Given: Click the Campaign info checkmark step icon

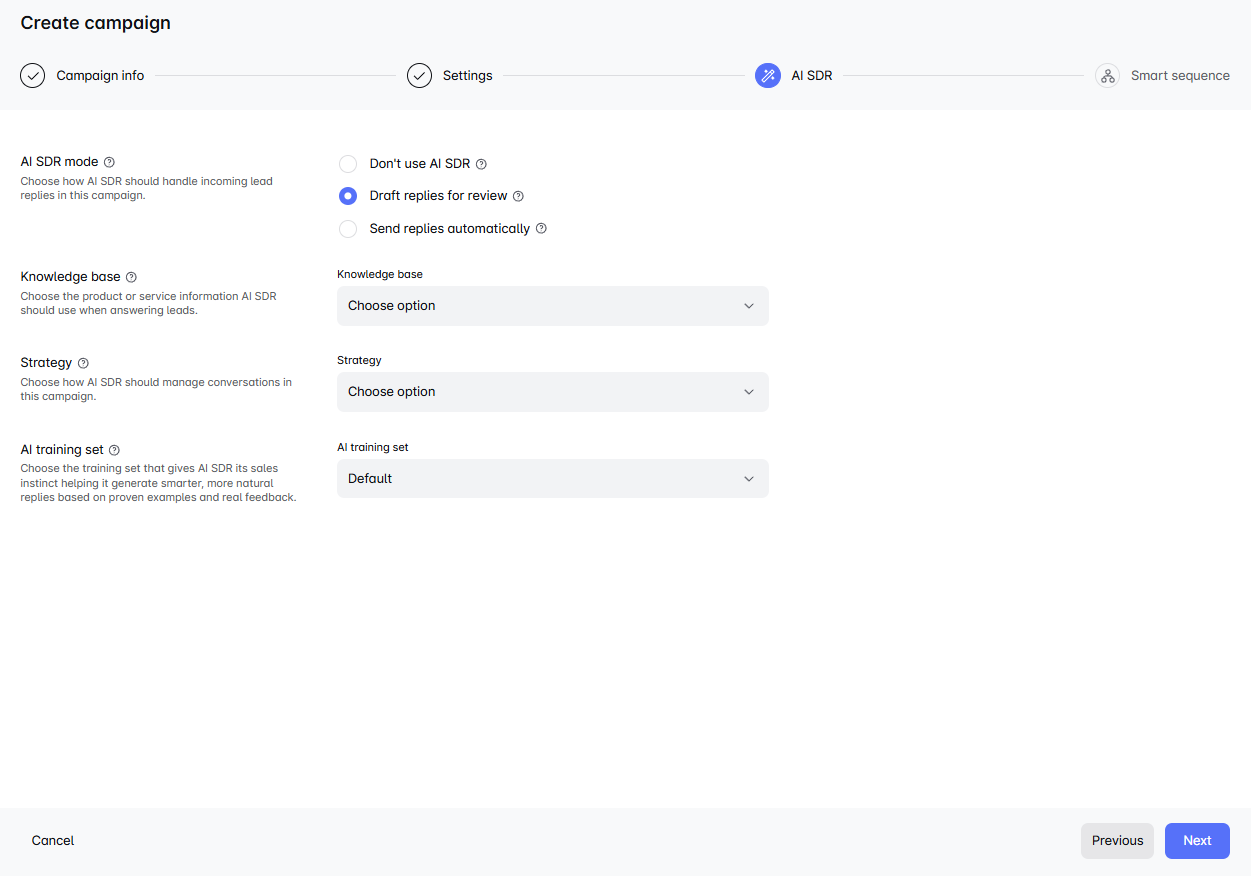Looking at the screenshot, I should 33,75.
